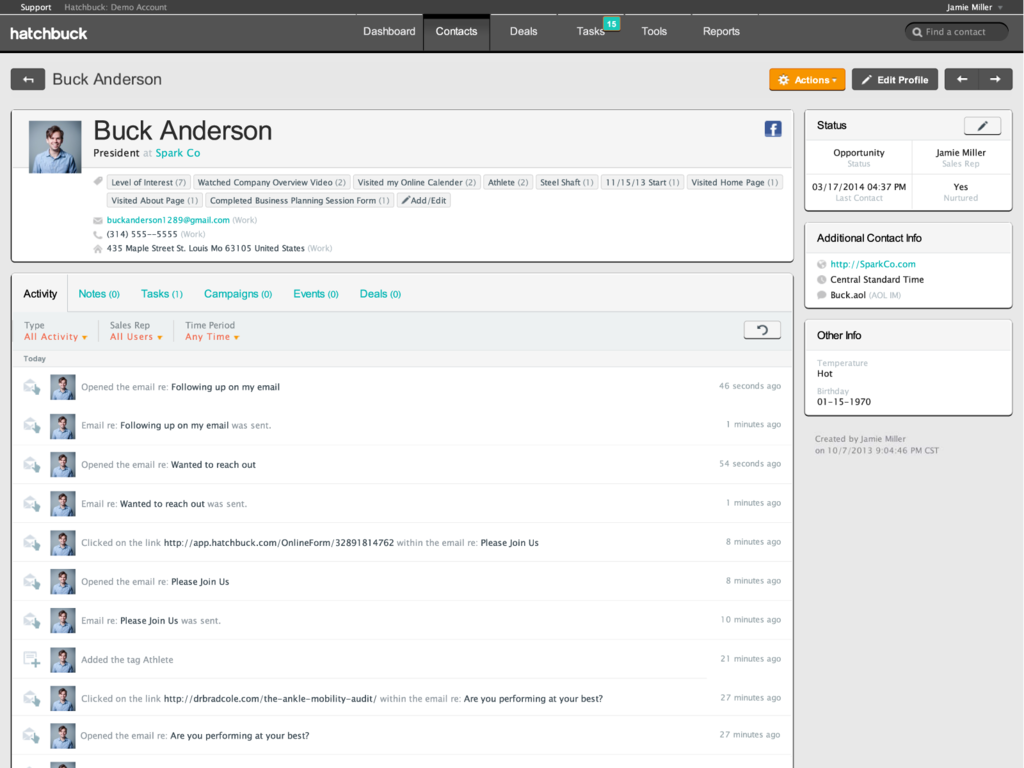Open the Spark Co company link
Viewport: 1024px width, 768px height.
pos(178,153)
